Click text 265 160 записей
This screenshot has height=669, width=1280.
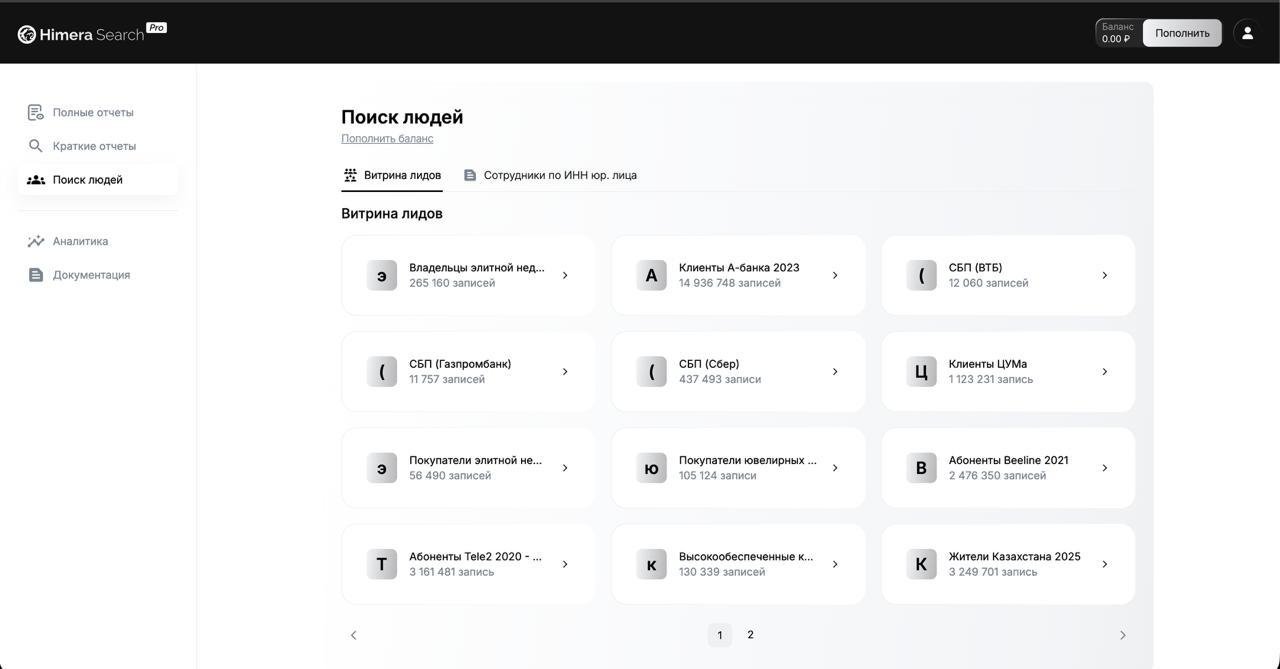pos(452,283)
